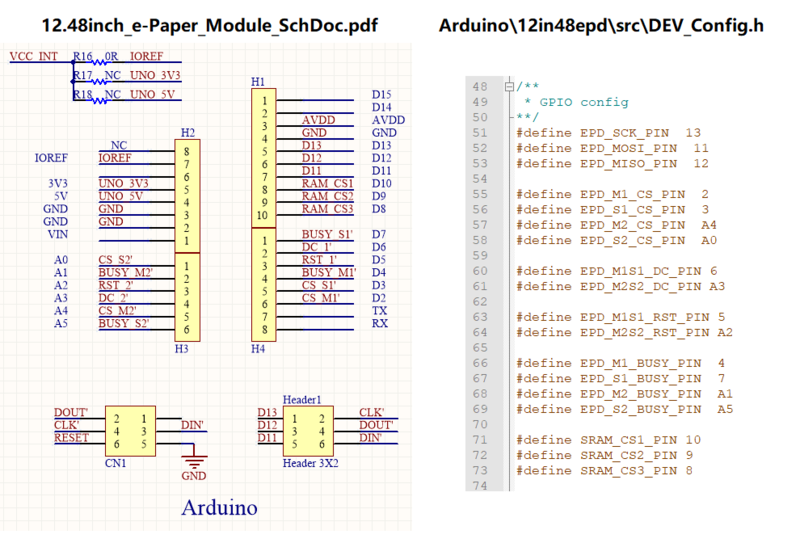
Task: Click the EPD_M1_CS_PIN define line
Action: pyautogui.click(x=612, y=194)
